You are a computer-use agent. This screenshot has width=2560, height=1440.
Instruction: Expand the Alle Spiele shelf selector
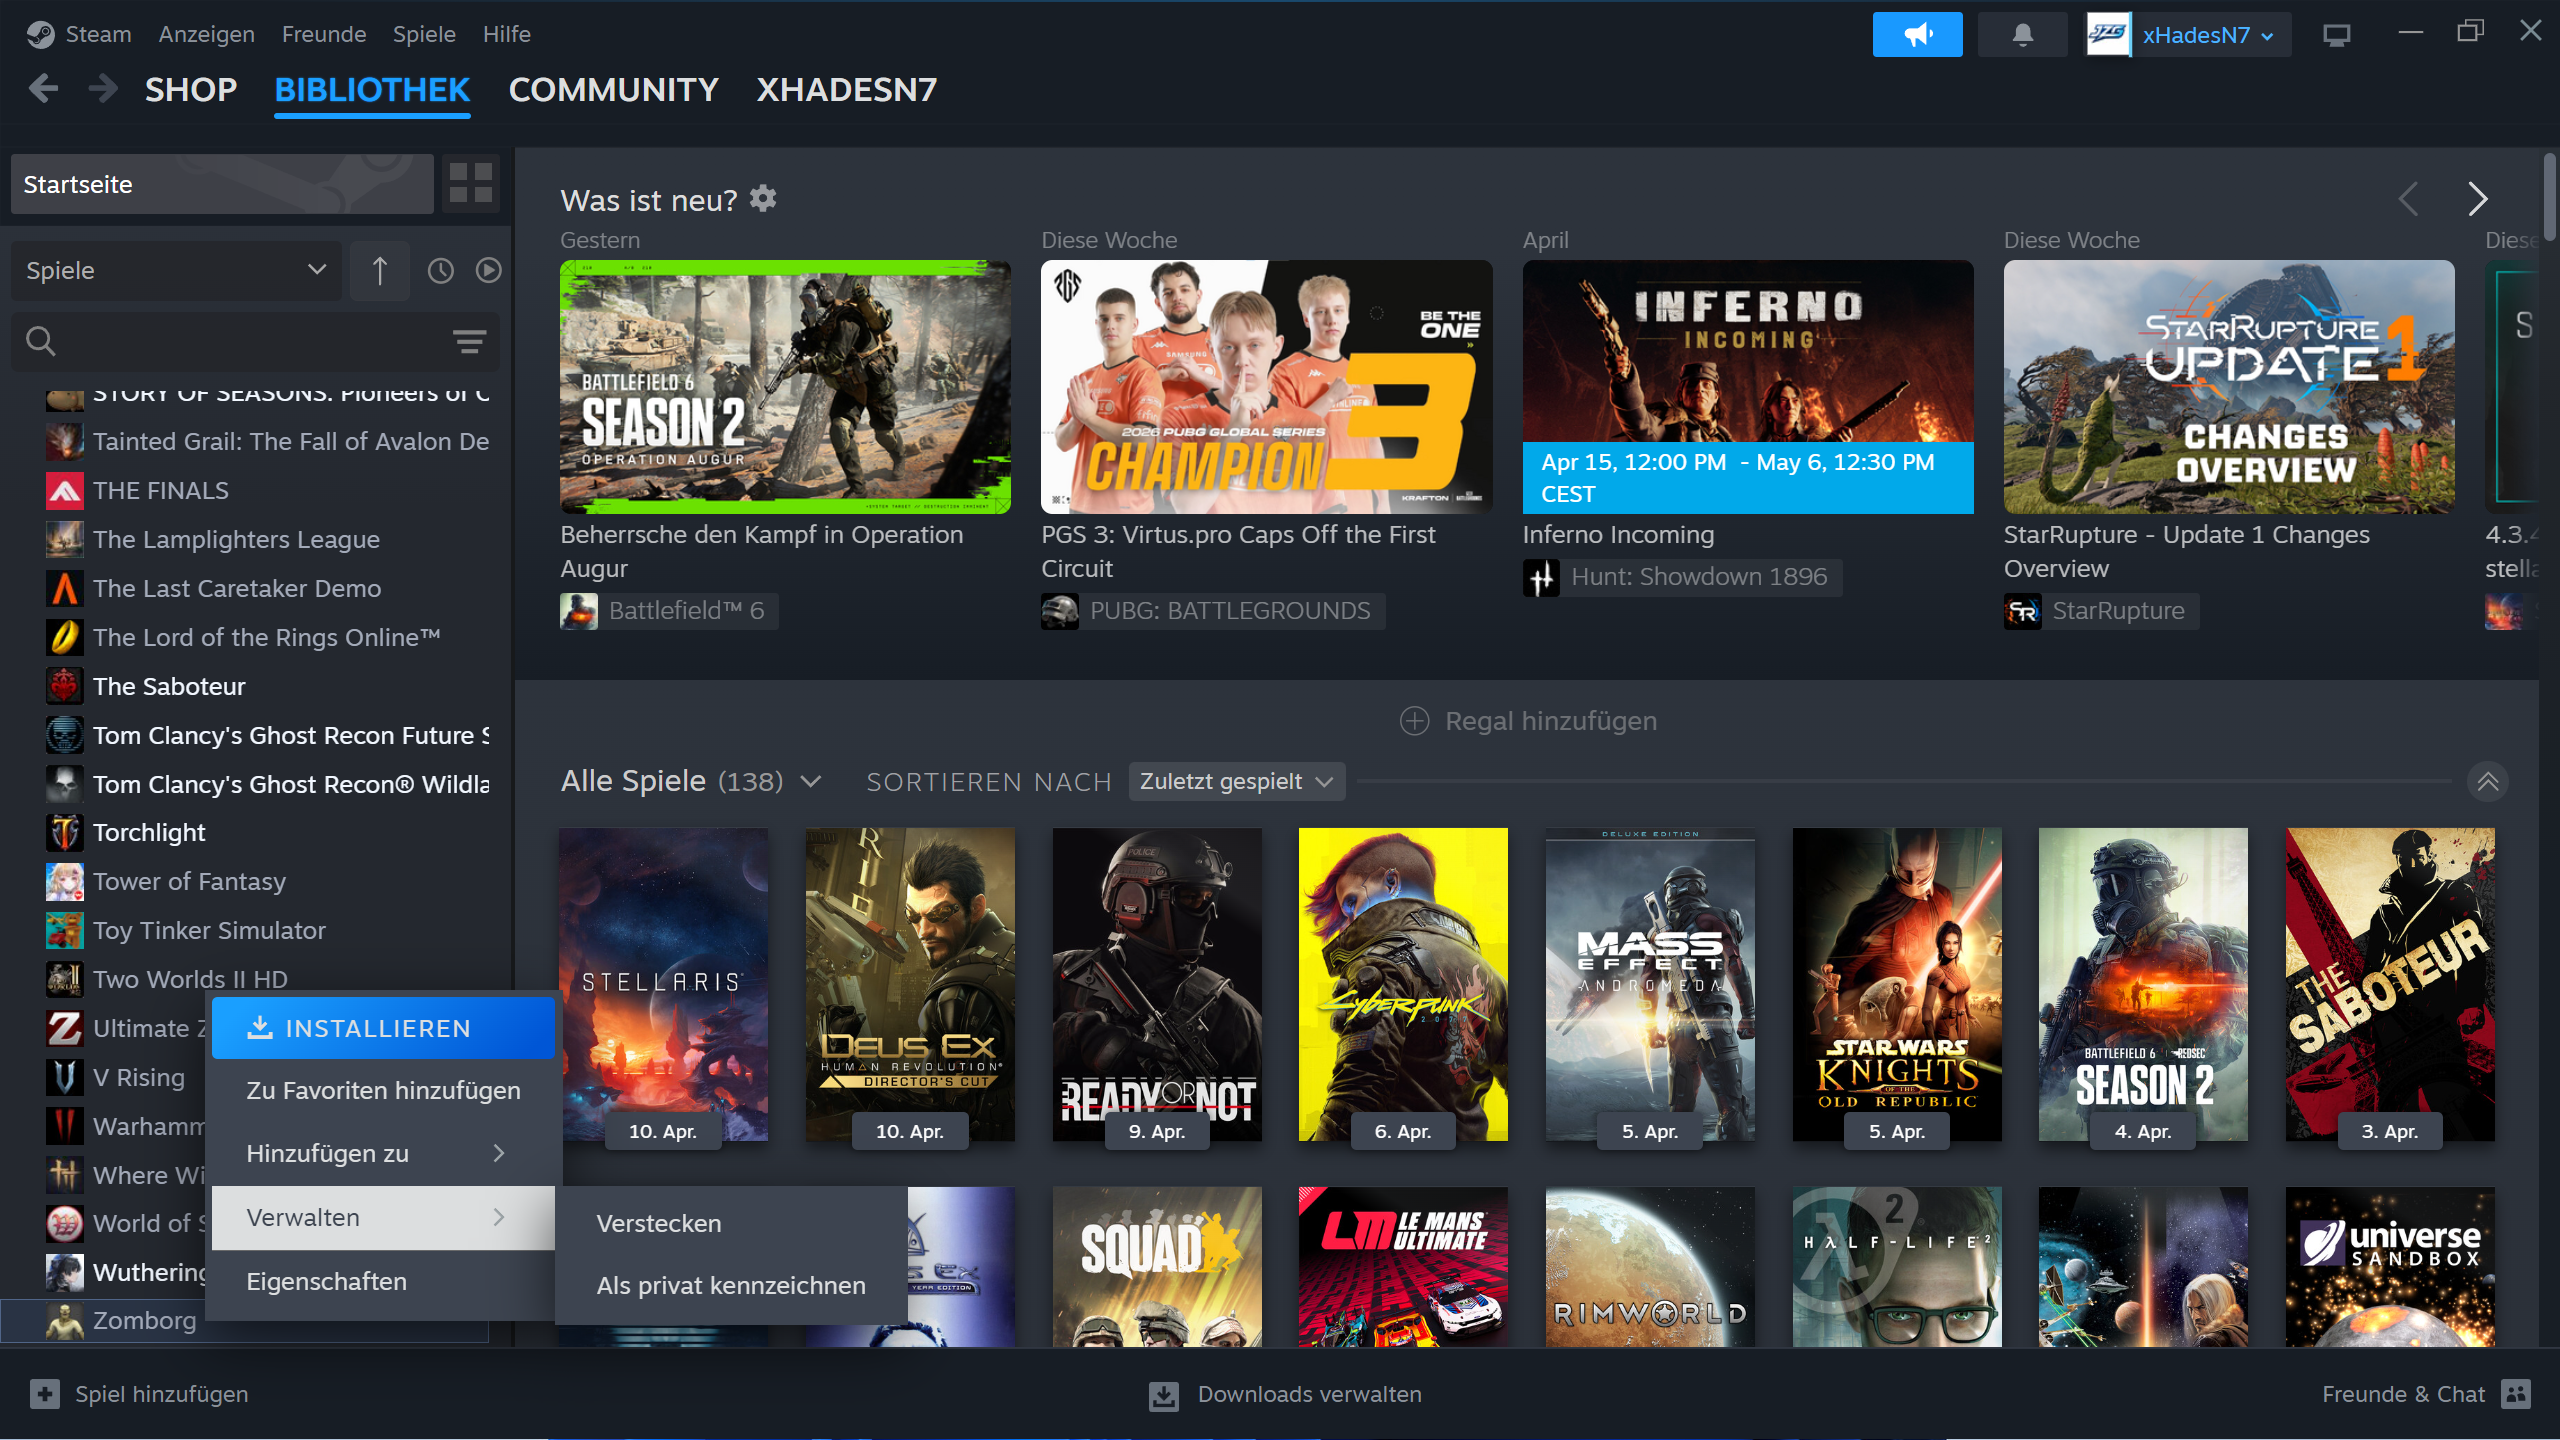click(811, 781)
